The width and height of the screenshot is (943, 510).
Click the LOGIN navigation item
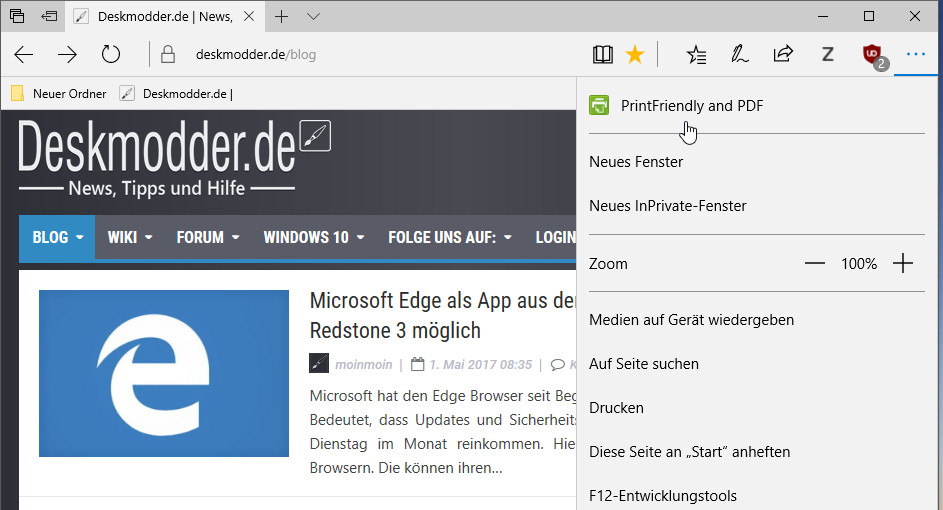pyautogui.click(x=554, y=238)
